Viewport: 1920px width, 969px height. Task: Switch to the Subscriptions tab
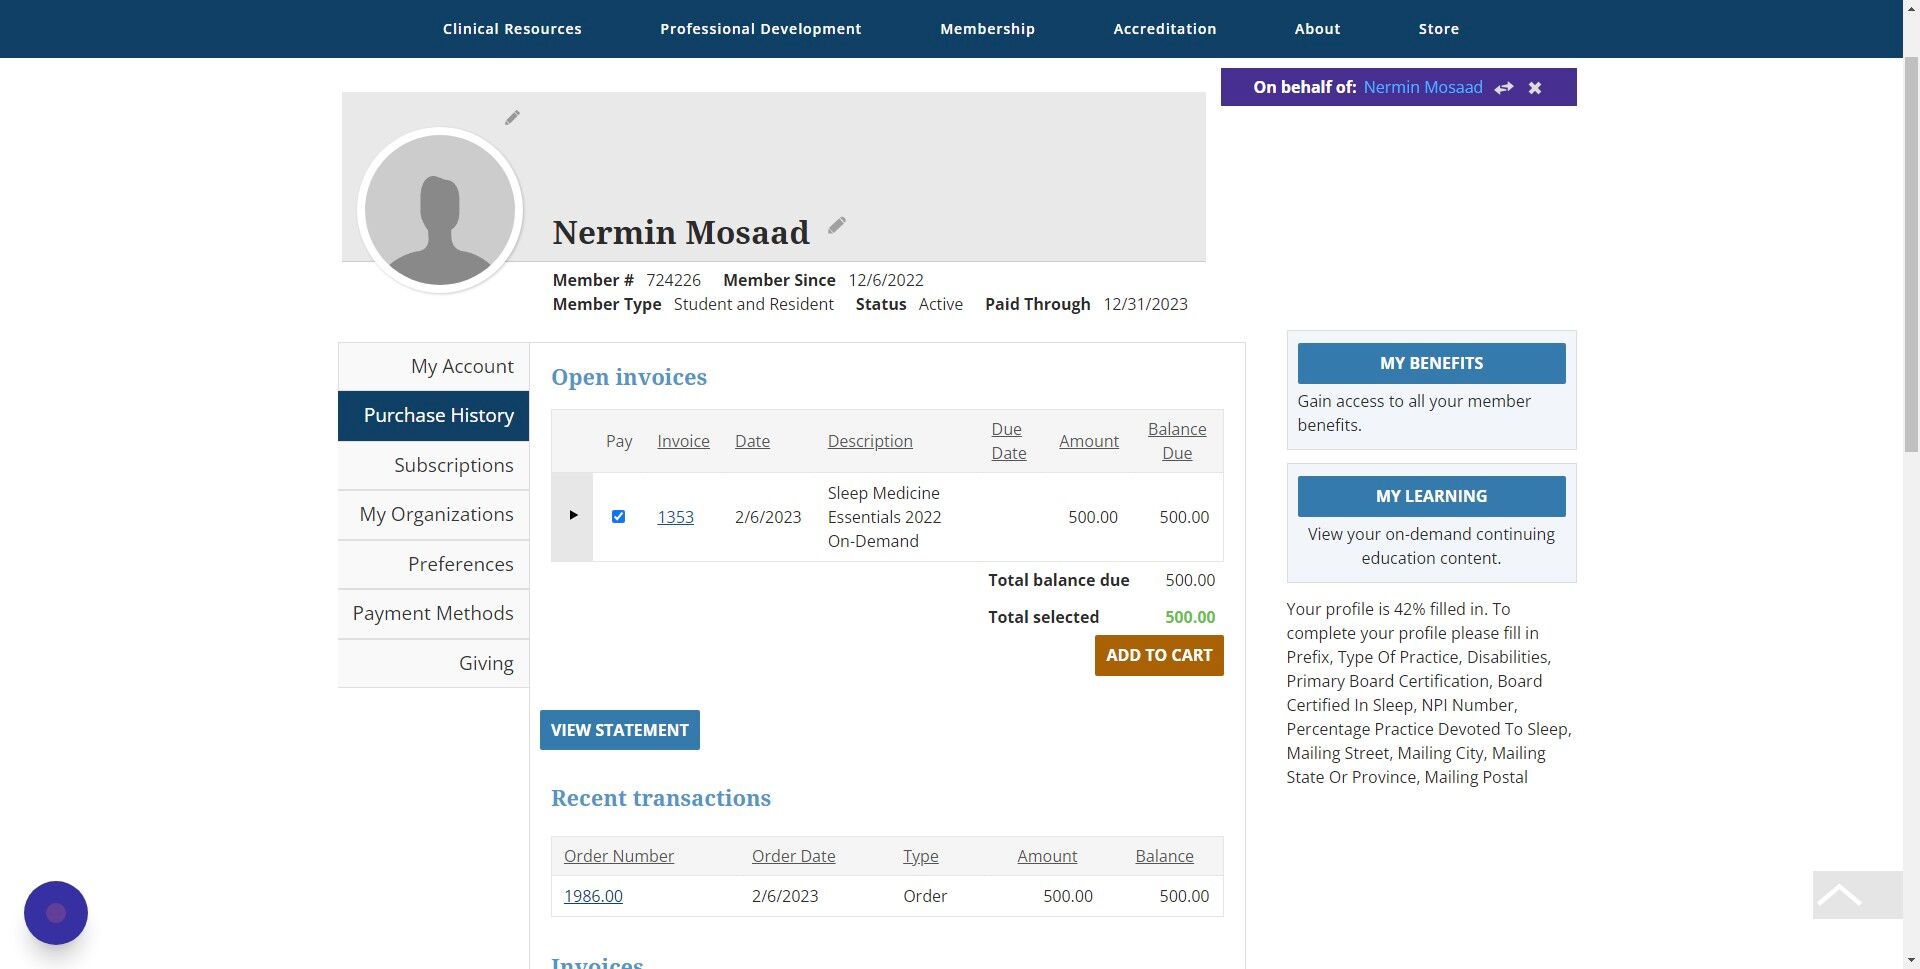click(434, 465)
